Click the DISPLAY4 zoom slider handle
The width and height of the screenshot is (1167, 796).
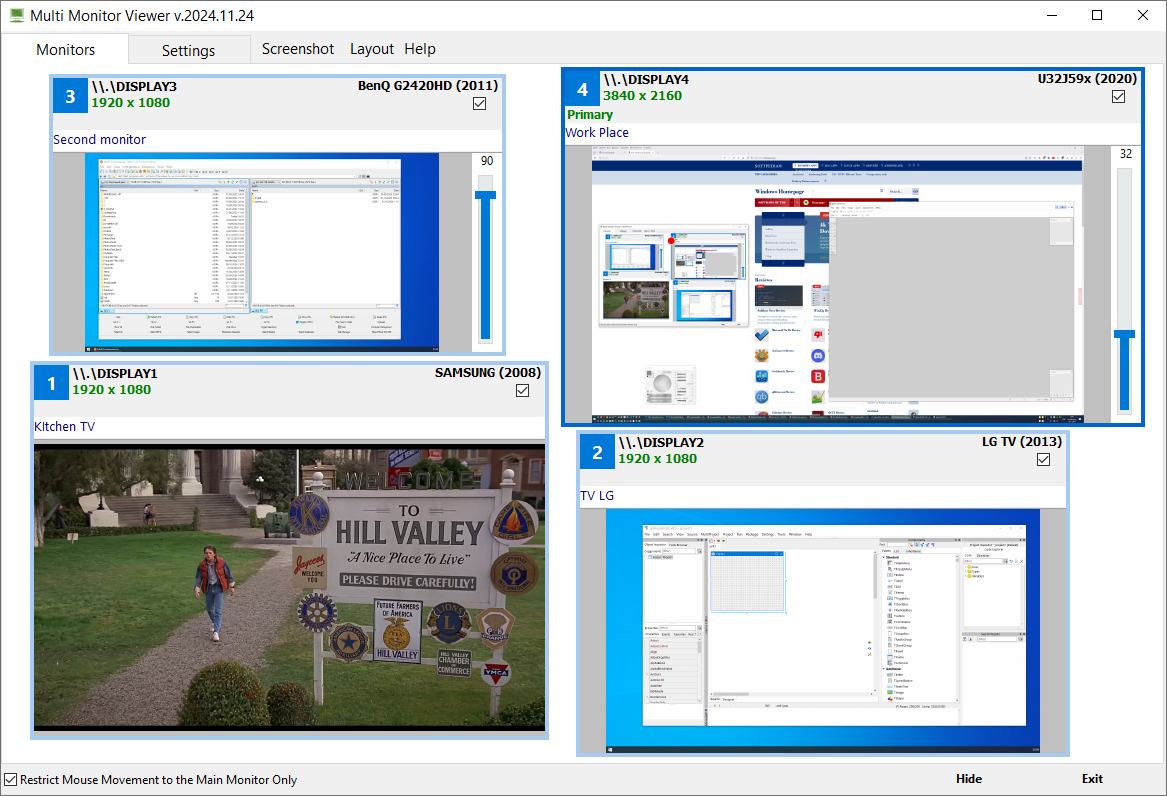[1124, 334]
